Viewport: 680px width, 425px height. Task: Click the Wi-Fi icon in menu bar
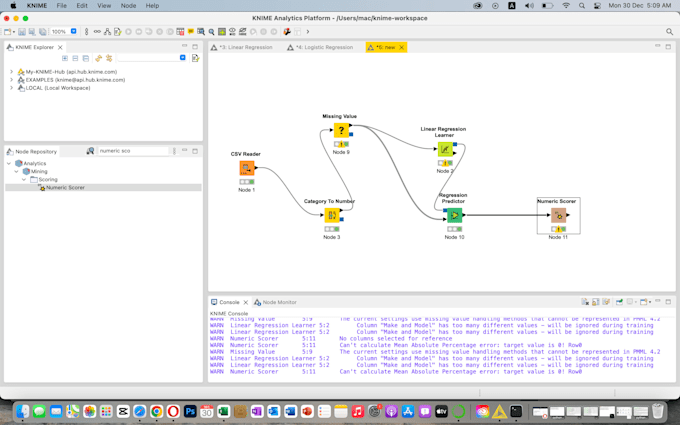click(x=566, y=6)
